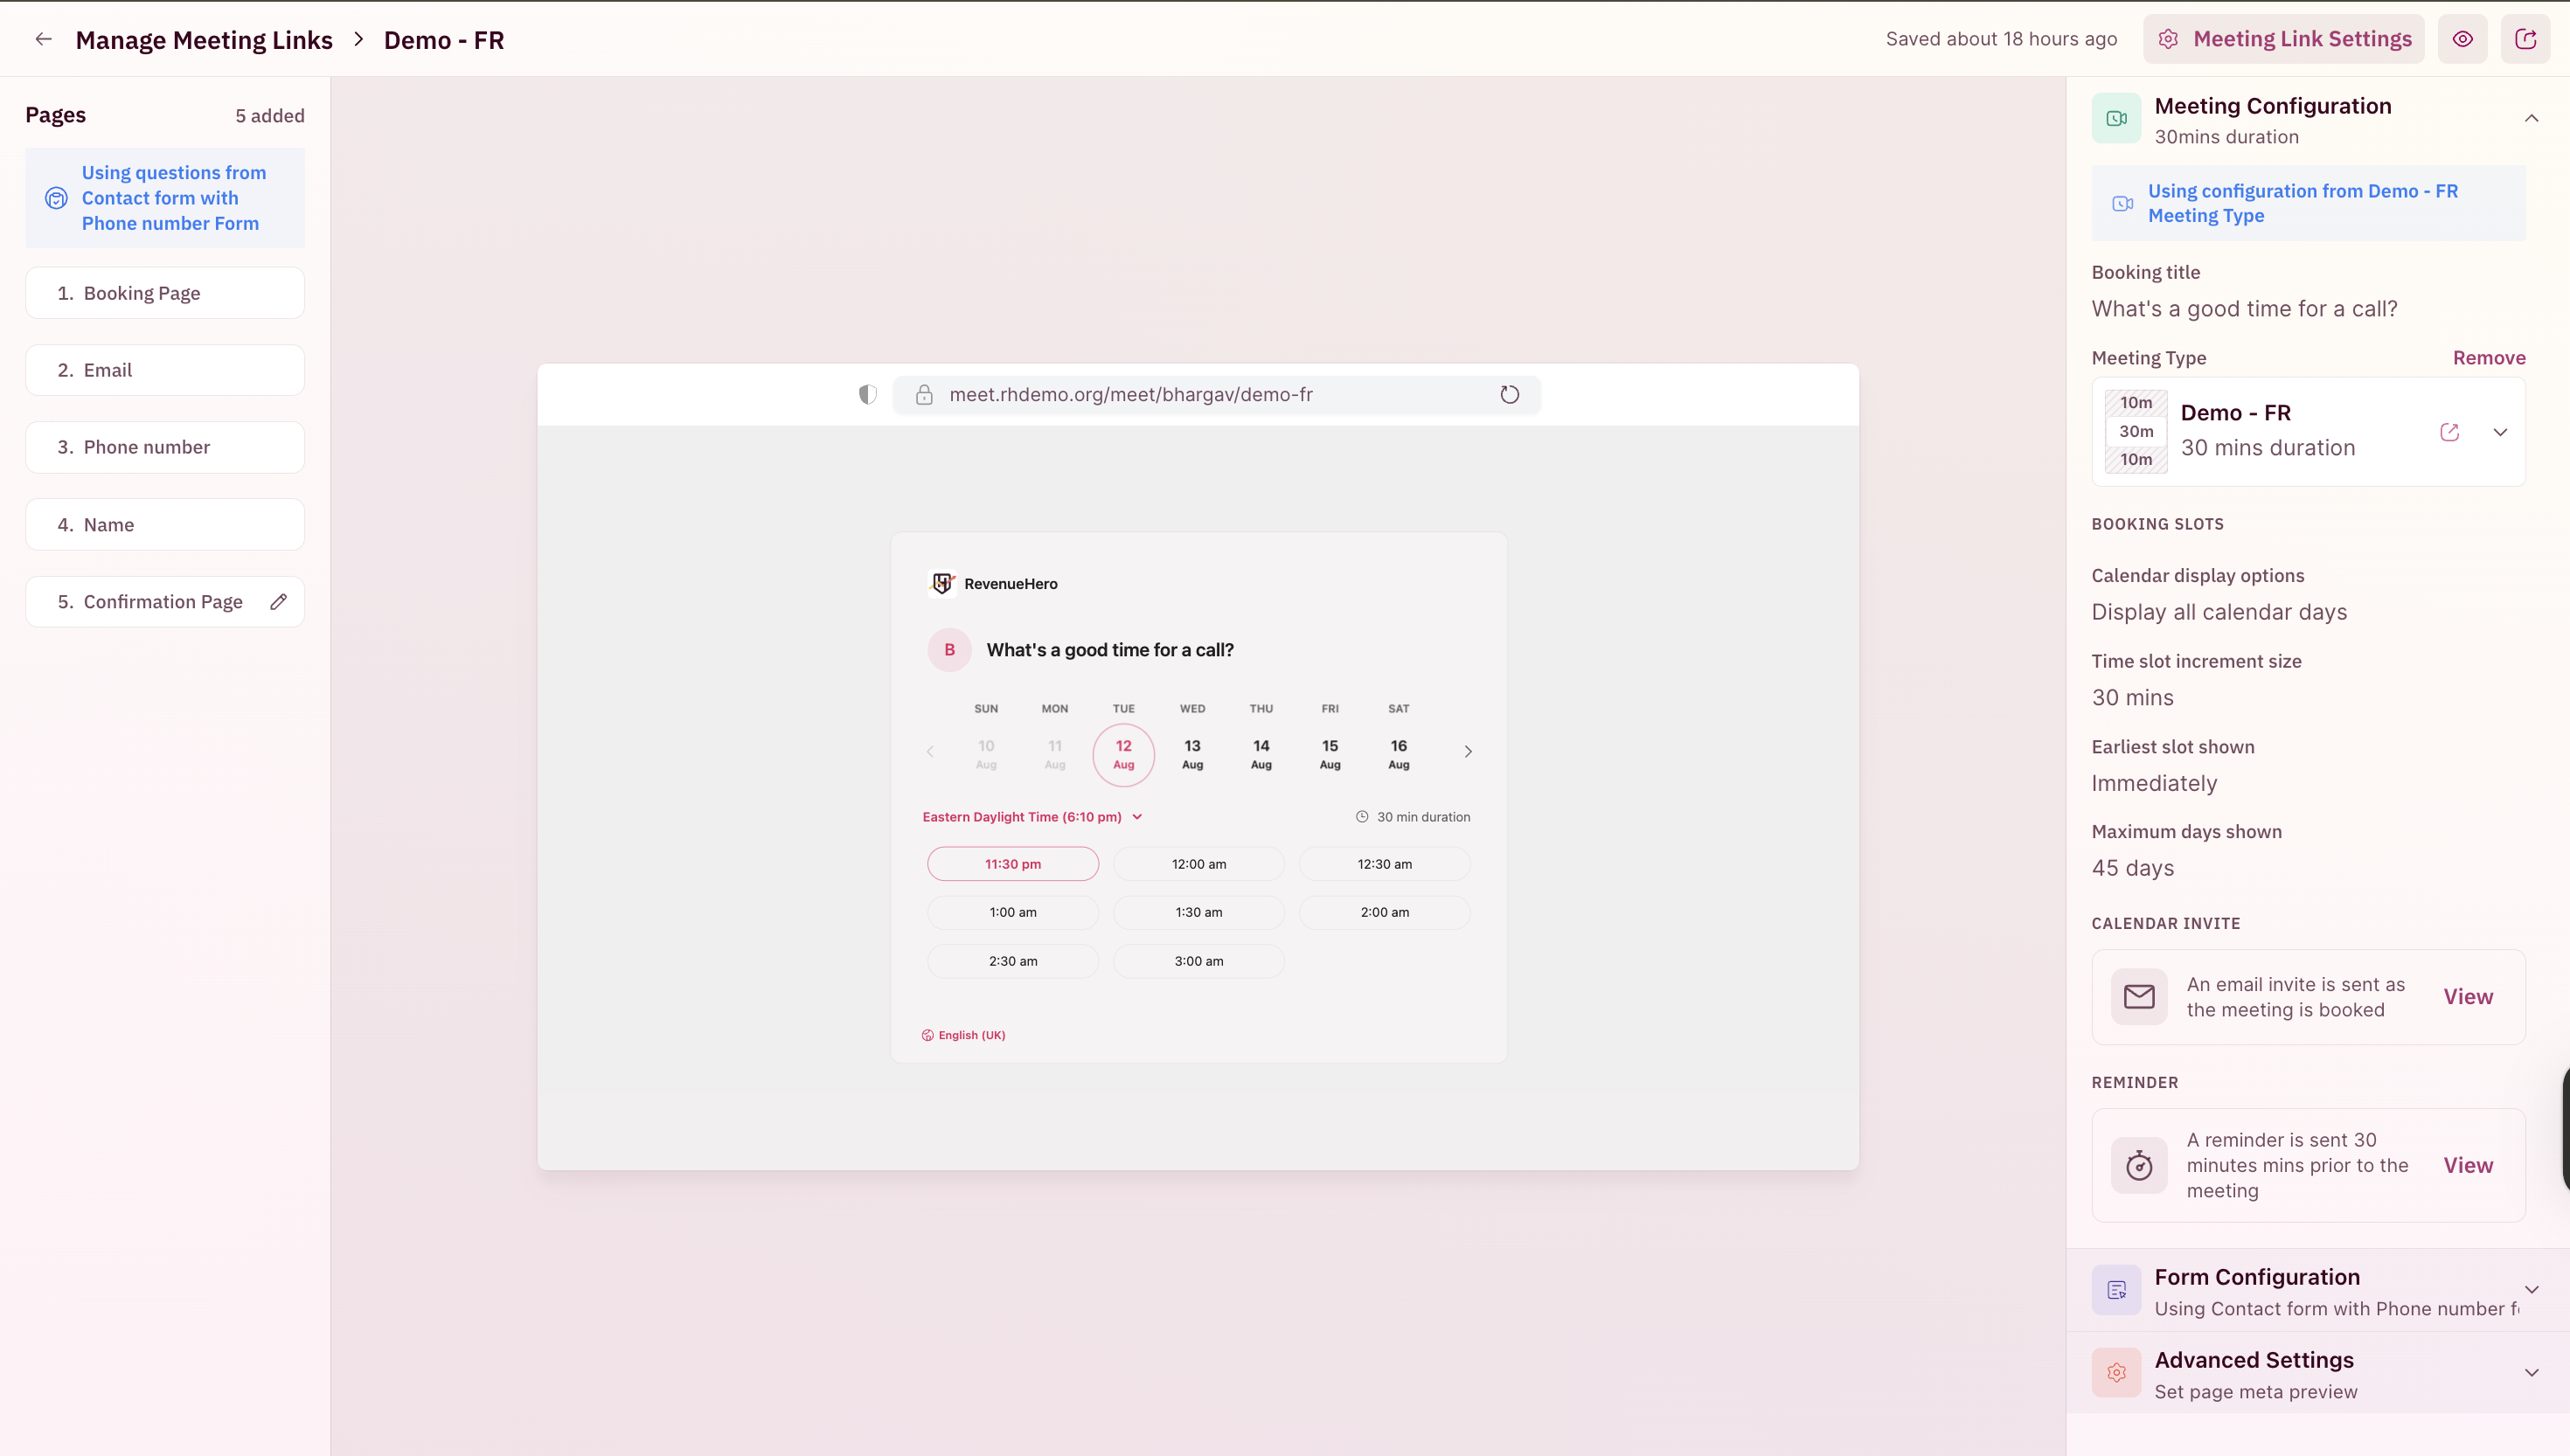Image resolution: width=2570 pixels, height=1456 pixels.
Task: Click the share link icon
Action: [2525, 39]
